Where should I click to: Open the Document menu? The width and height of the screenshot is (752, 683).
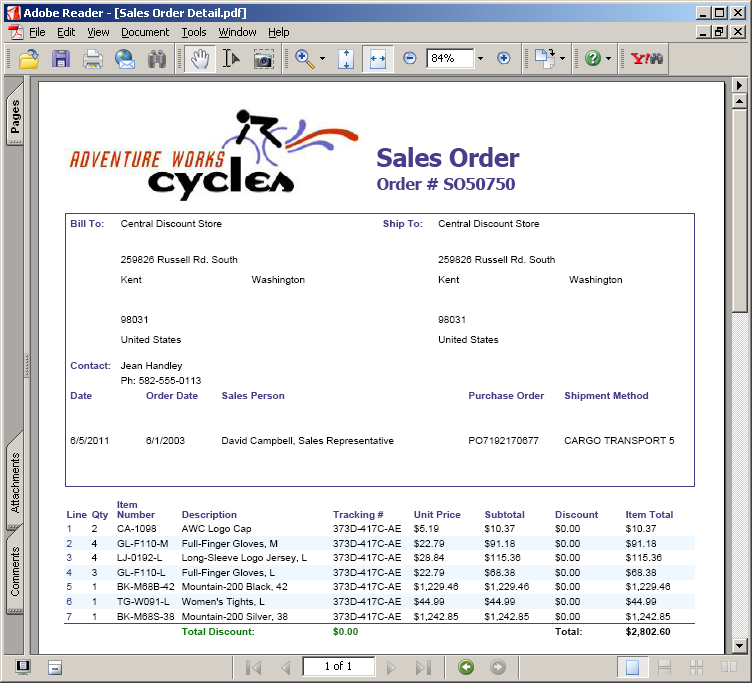pyautogui.click(x=145, y=32)
